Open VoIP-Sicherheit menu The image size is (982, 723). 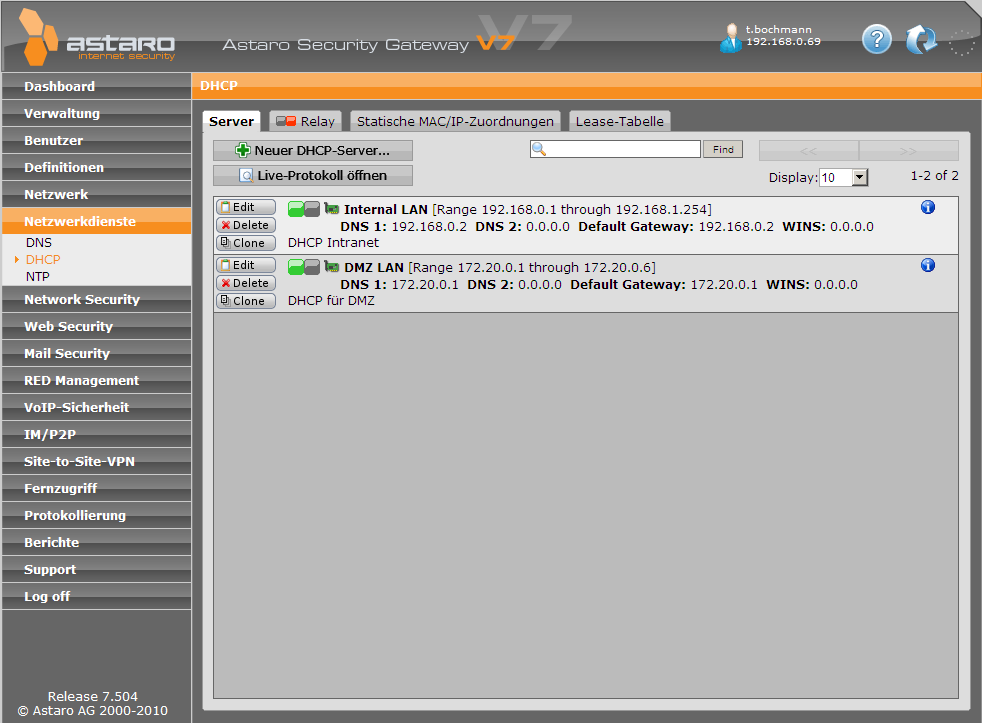(x=96, y=407)
